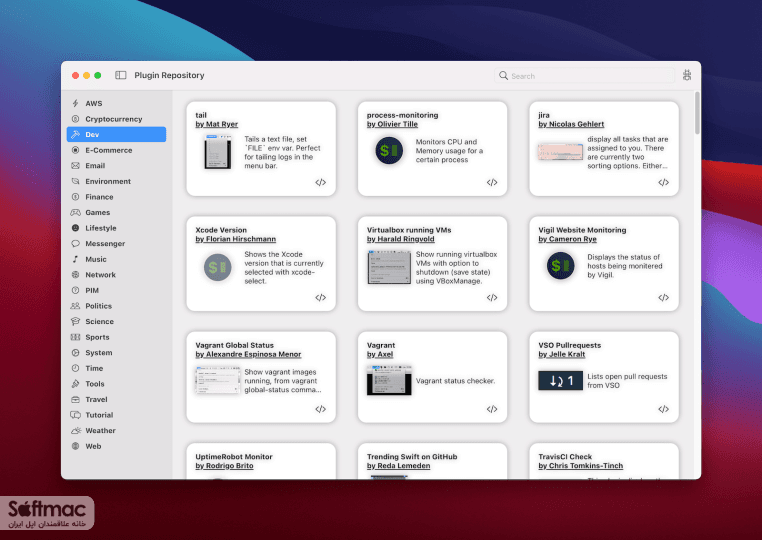Viewport: 762px width, 540px height.
Task: Click the Sports sidebar icon
Action: 75,337
